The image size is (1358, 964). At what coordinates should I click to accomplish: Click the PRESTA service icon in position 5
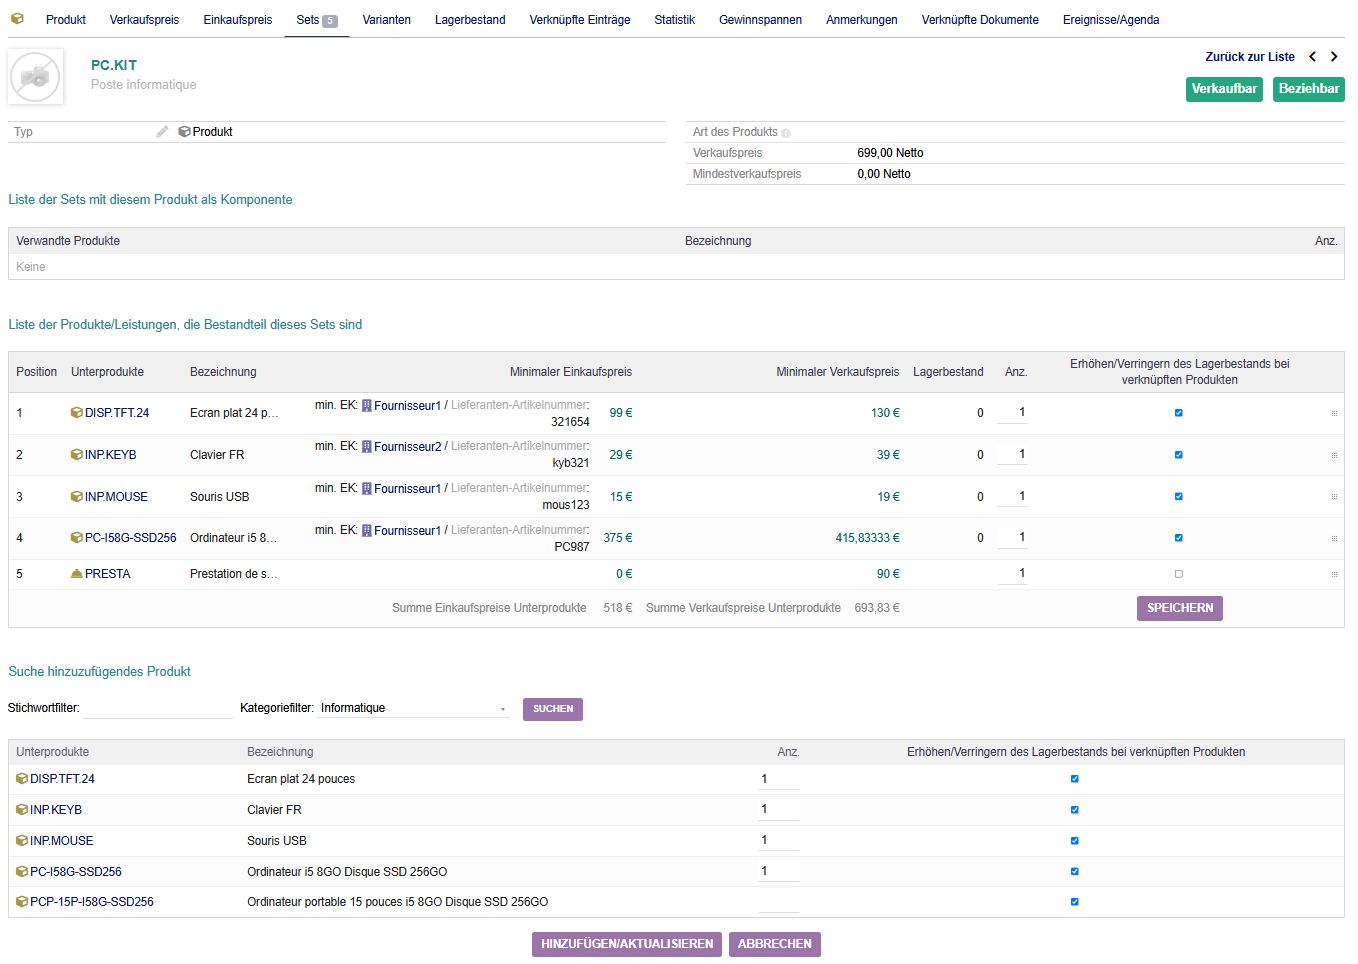(x=77, y=574)
